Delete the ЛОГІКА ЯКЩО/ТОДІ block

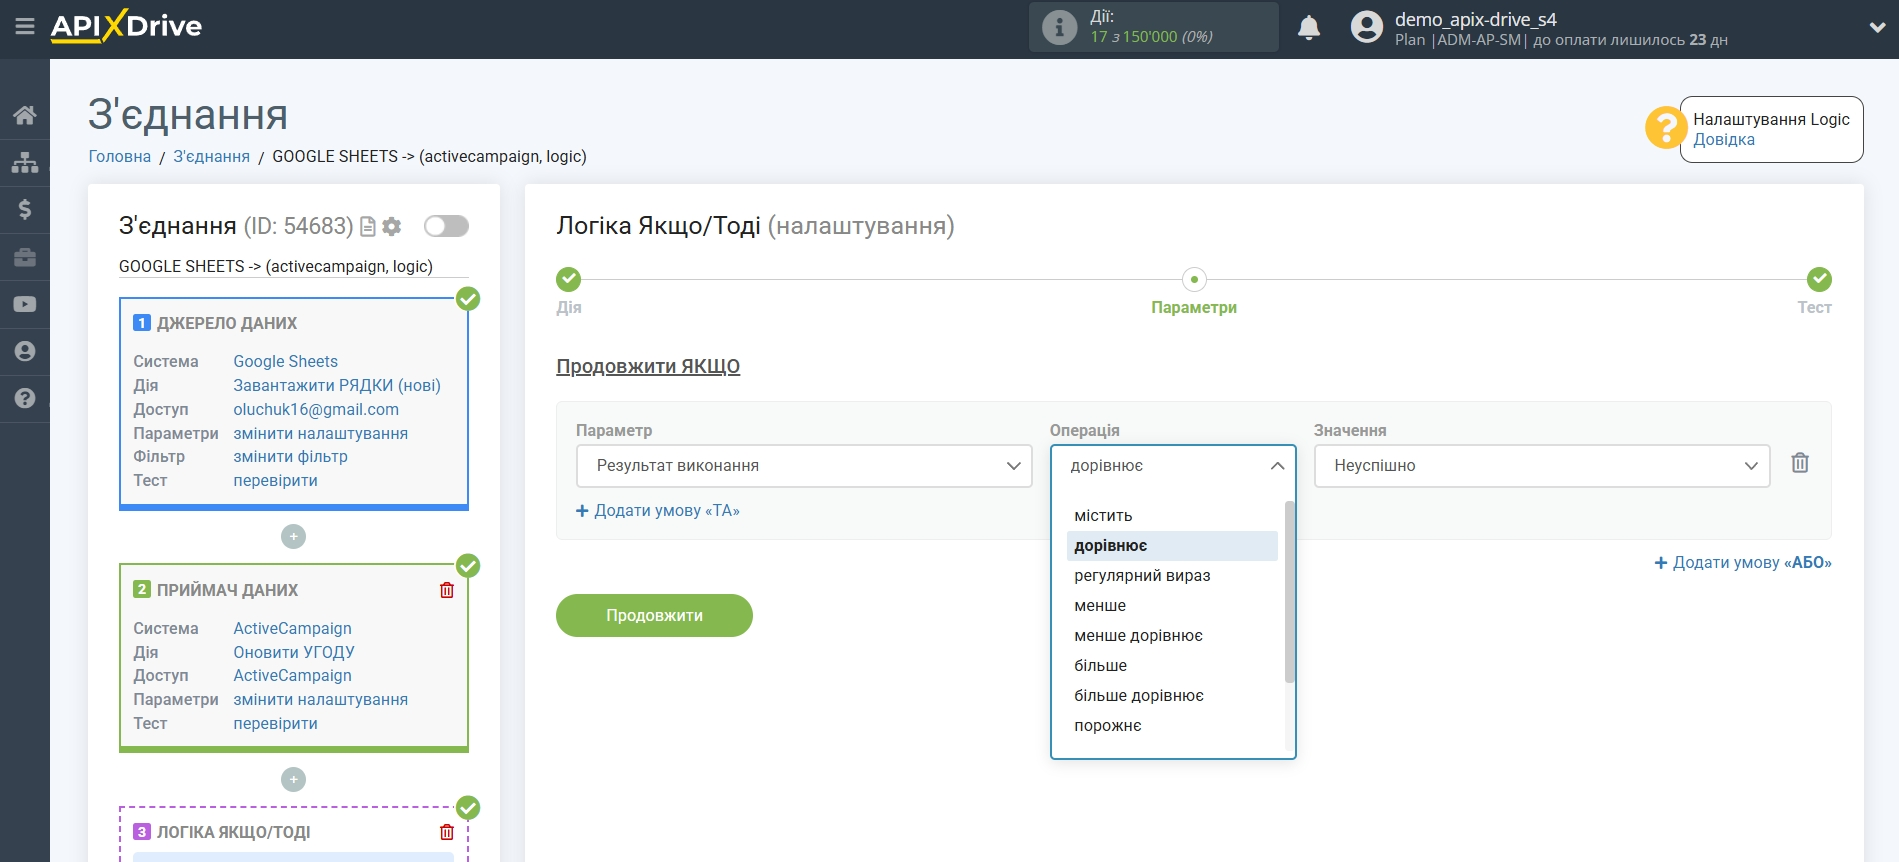pyautogui.click(x=447, y=832)
